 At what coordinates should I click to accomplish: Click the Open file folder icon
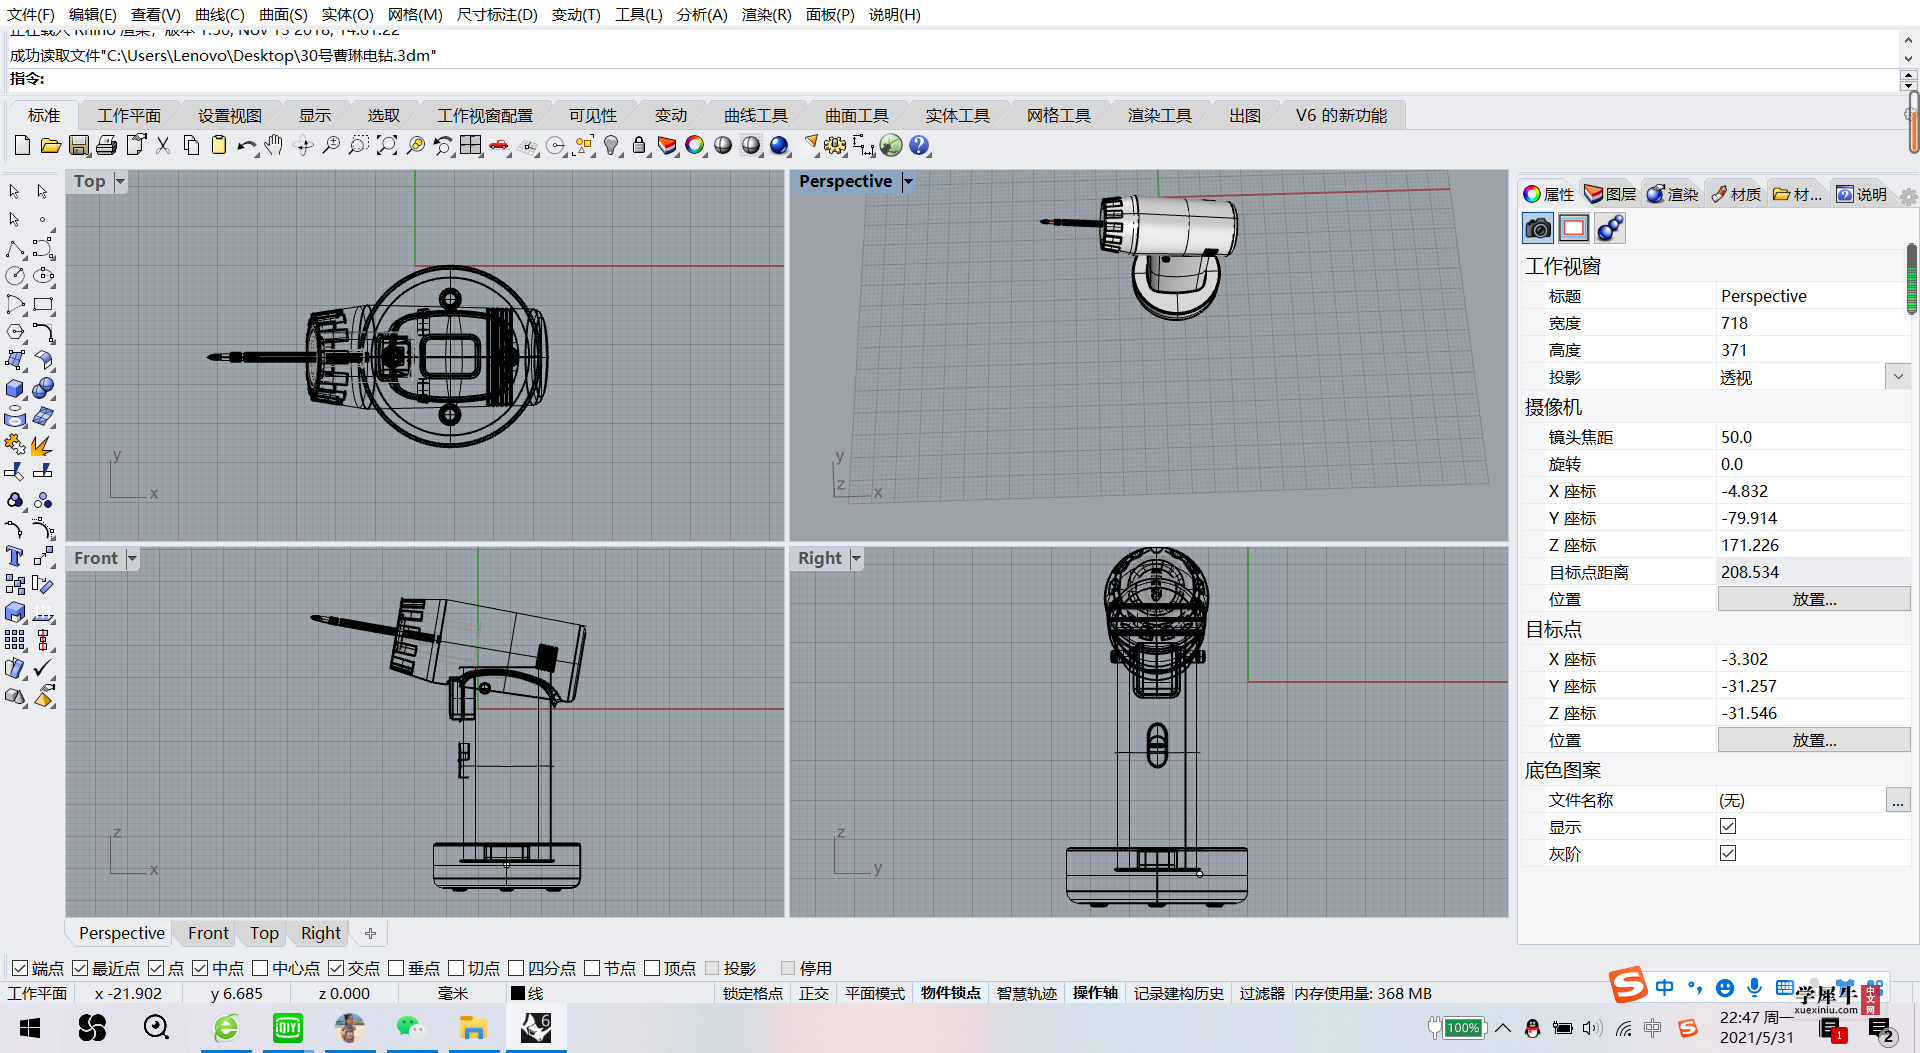50,146
